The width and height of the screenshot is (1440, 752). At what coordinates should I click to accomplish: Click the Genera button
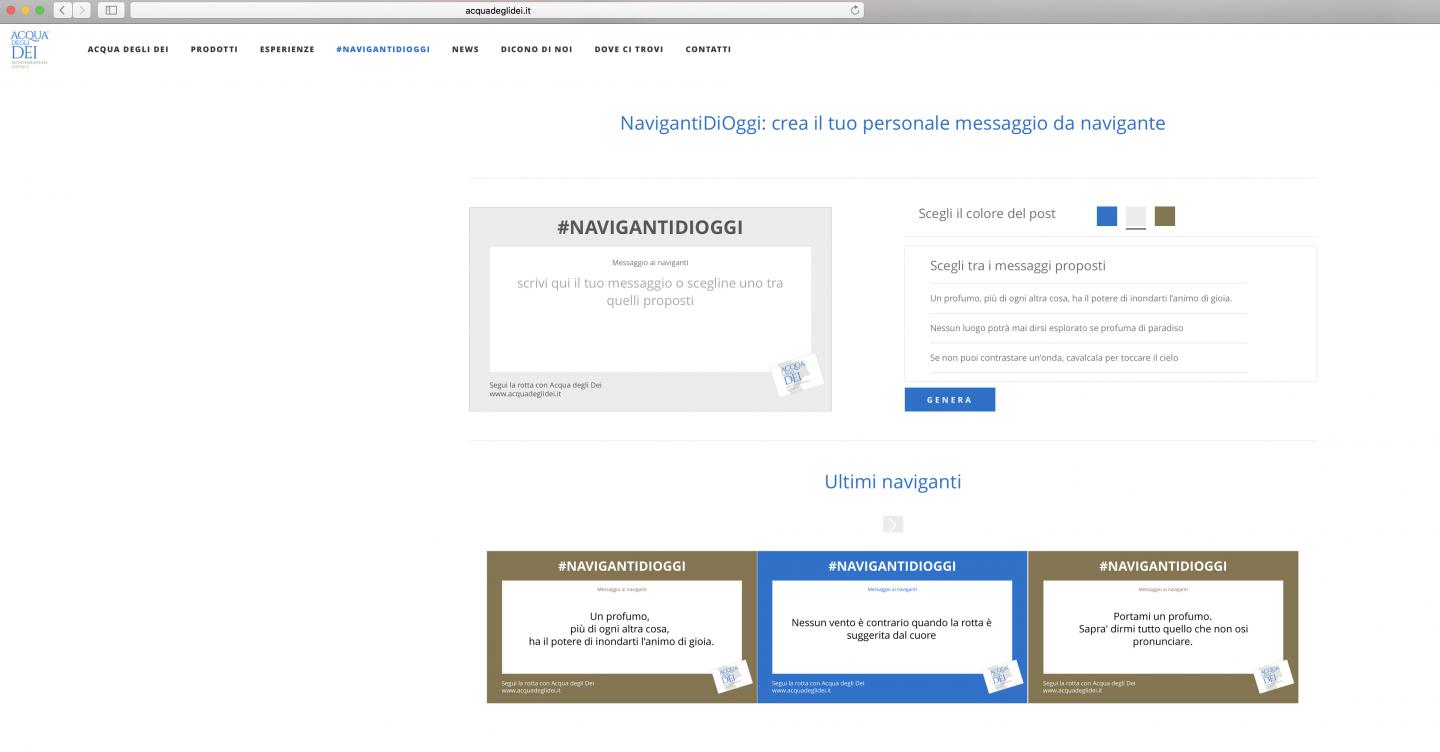point(949,400)
